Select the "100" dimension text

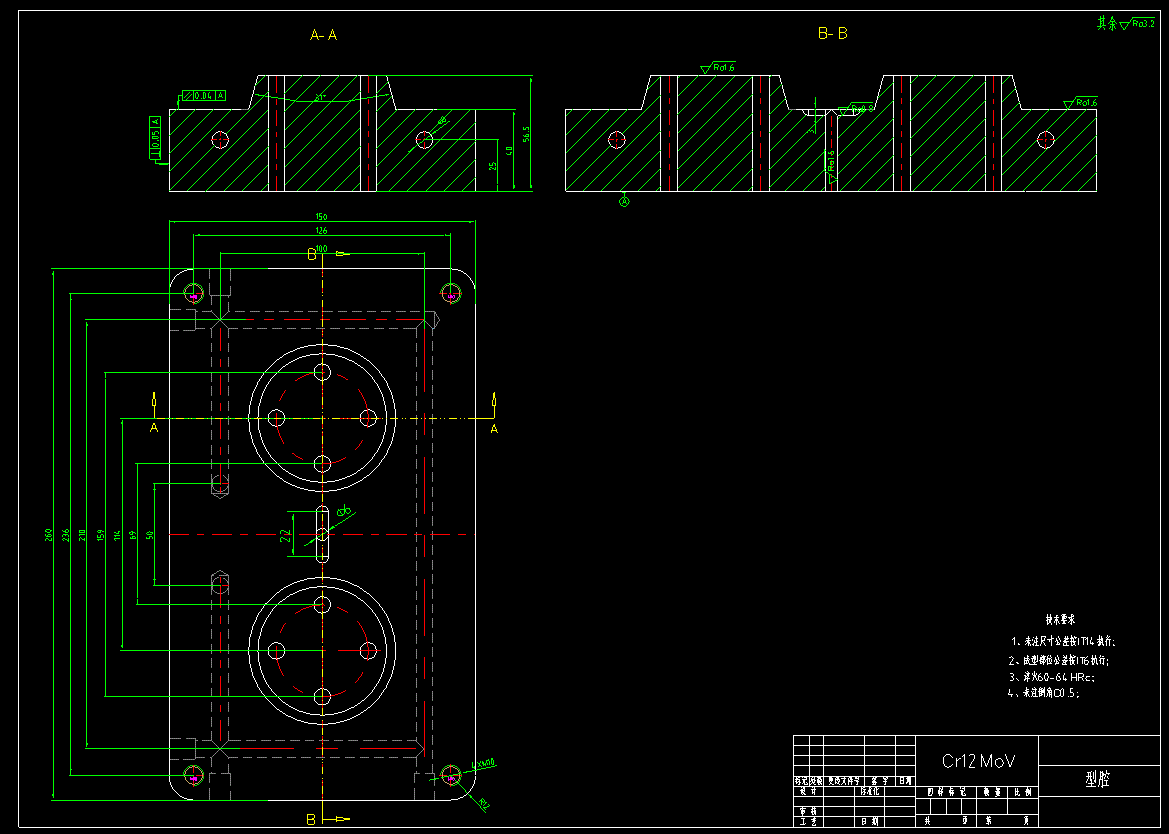322,248
